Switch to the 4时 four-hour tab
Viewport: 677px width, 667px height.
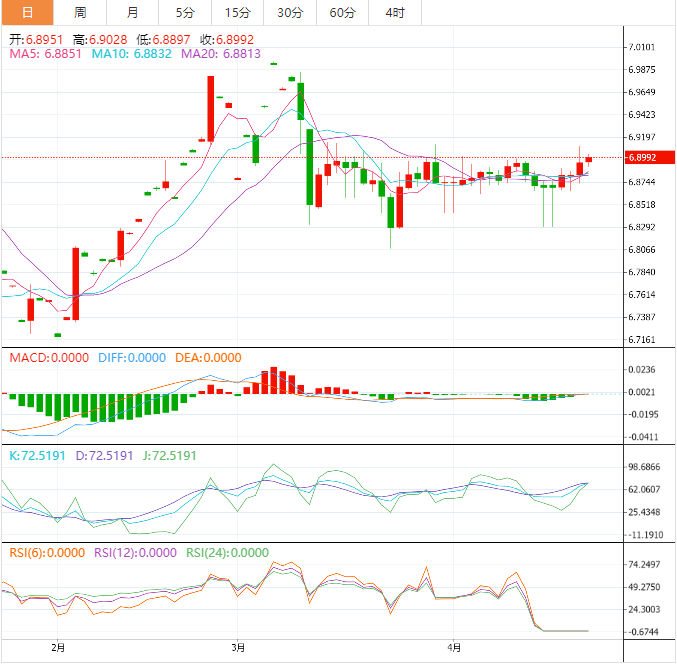tap(395, 13)
